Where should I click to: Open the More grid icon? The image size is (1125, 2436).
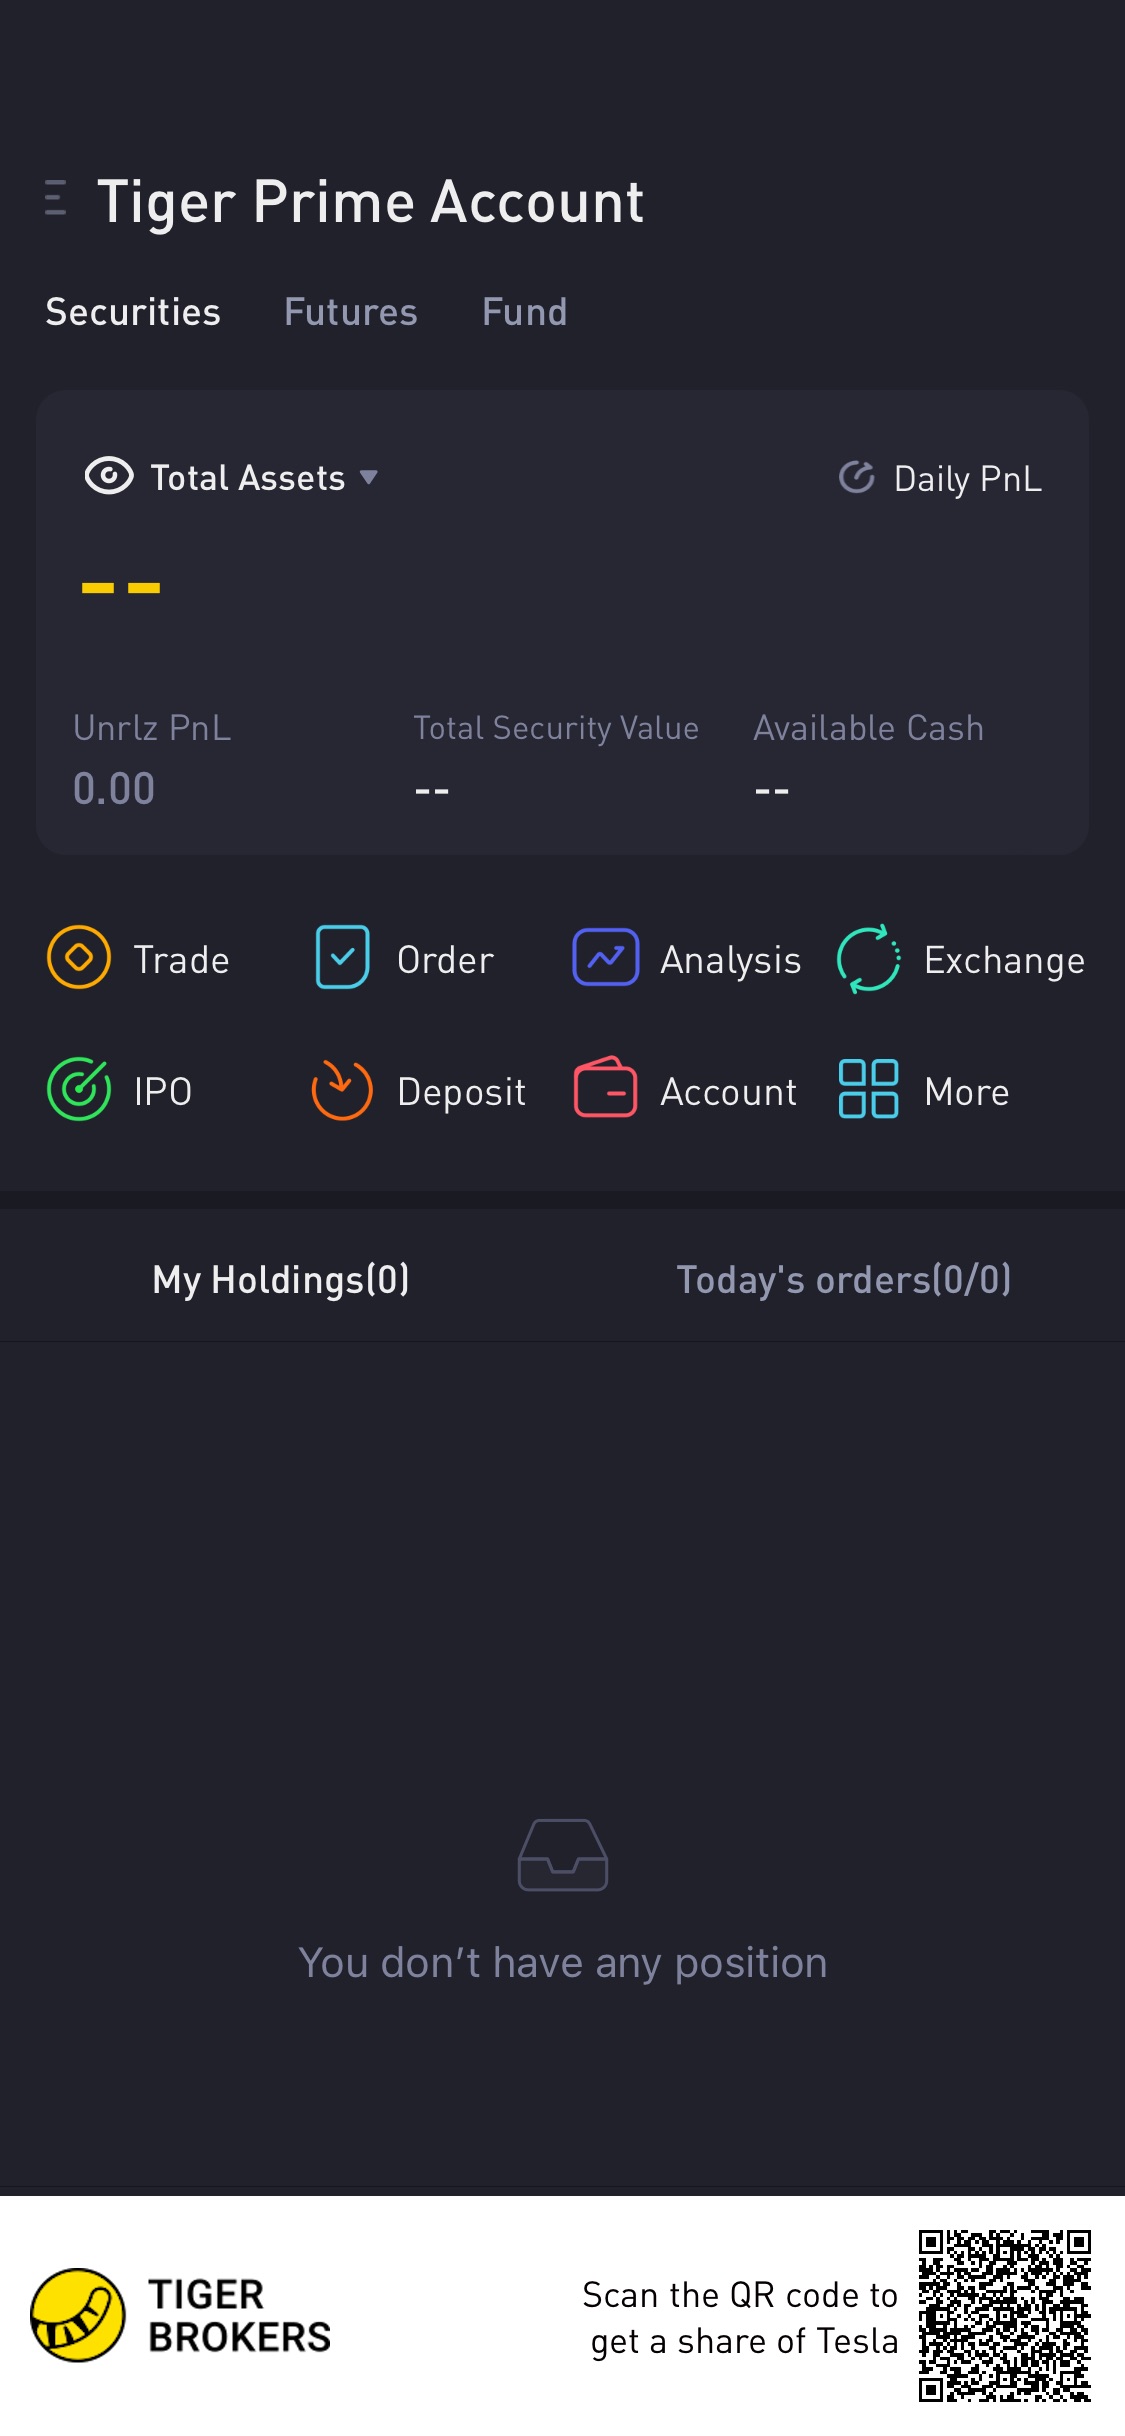pyautogui.click(x=868, y=1089)
